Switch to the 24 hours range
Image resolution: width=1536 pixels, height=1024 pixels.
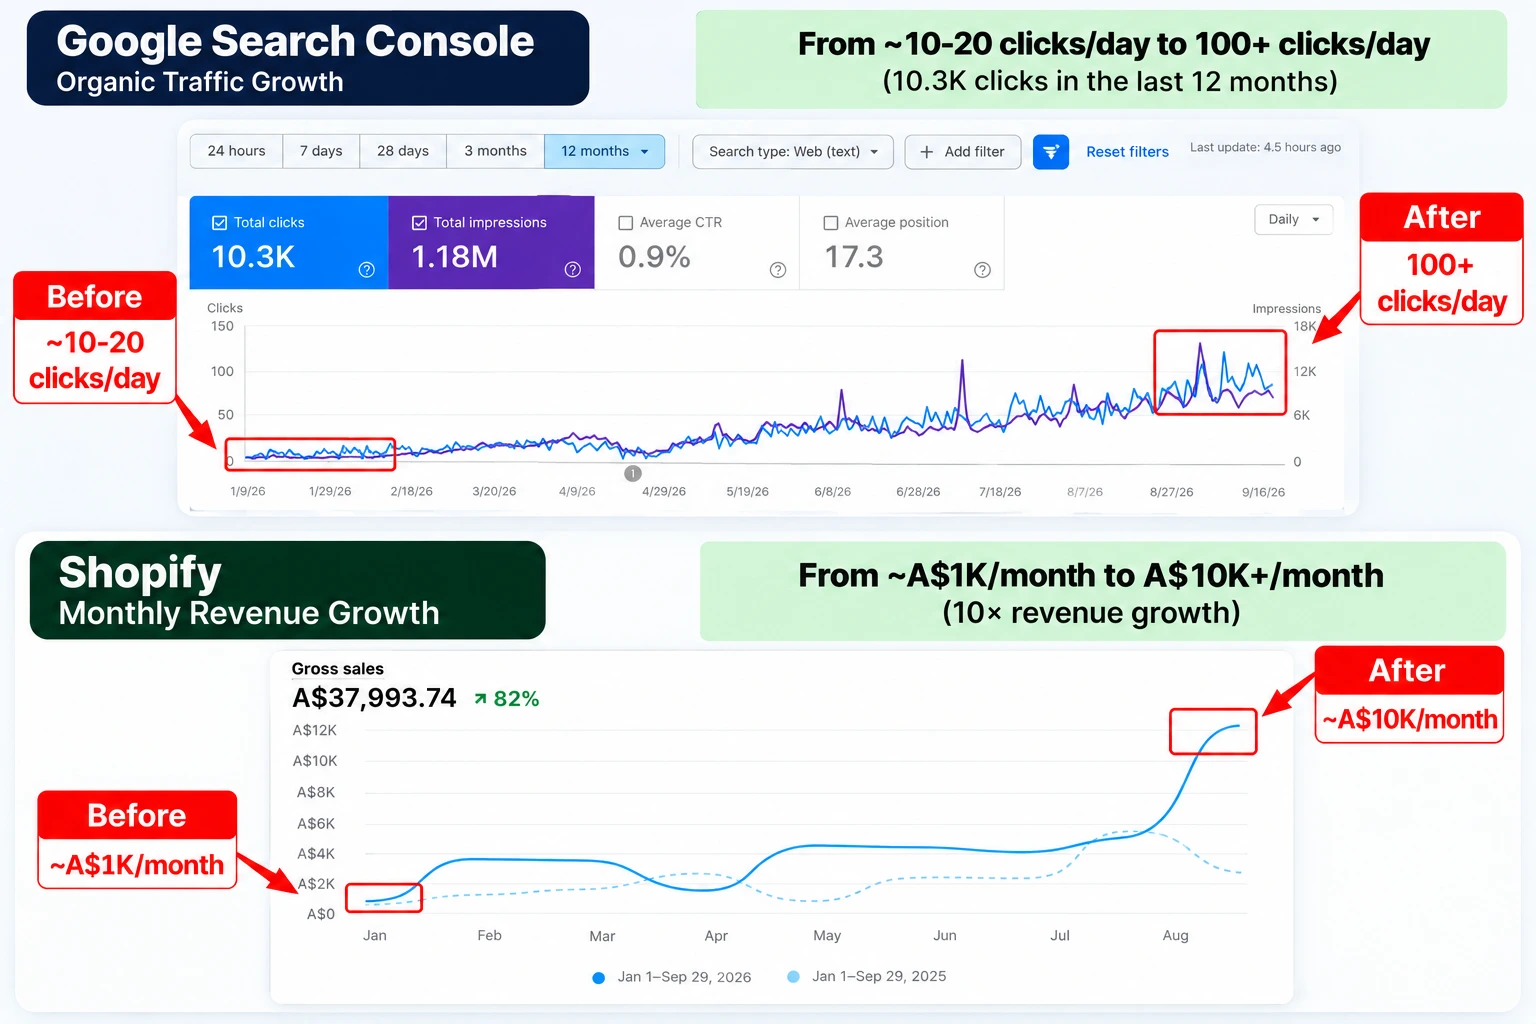237,151
